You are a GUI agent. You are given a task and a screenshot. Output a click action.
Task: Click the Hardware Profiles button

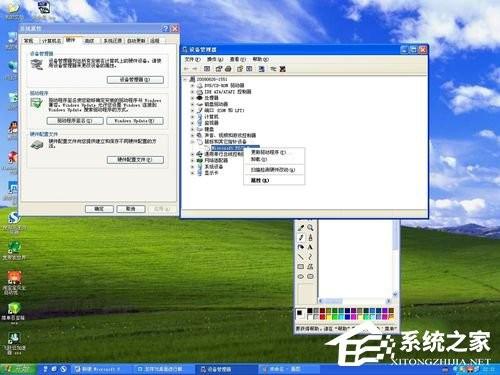135,160
